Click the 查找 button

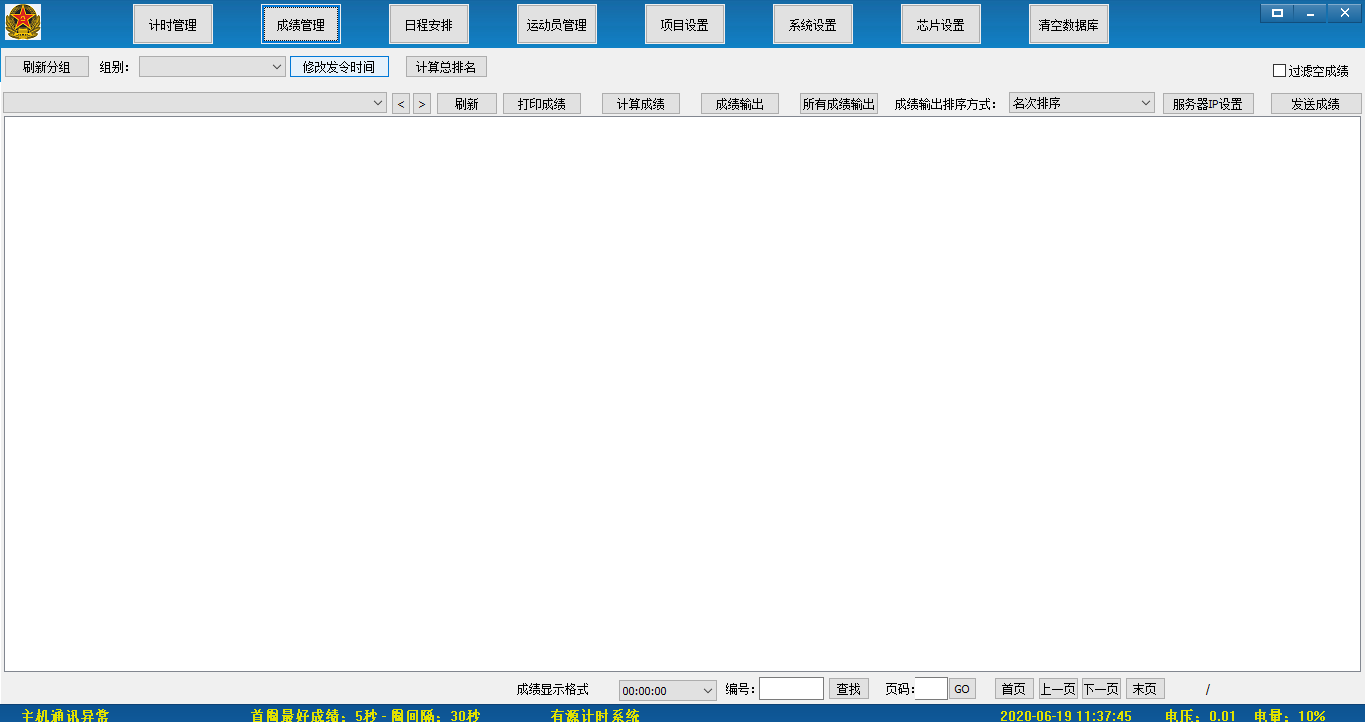coord(849,689)
